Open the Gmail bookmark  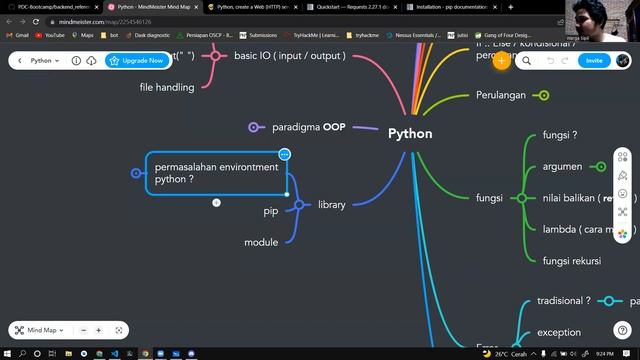pos(17,36)
